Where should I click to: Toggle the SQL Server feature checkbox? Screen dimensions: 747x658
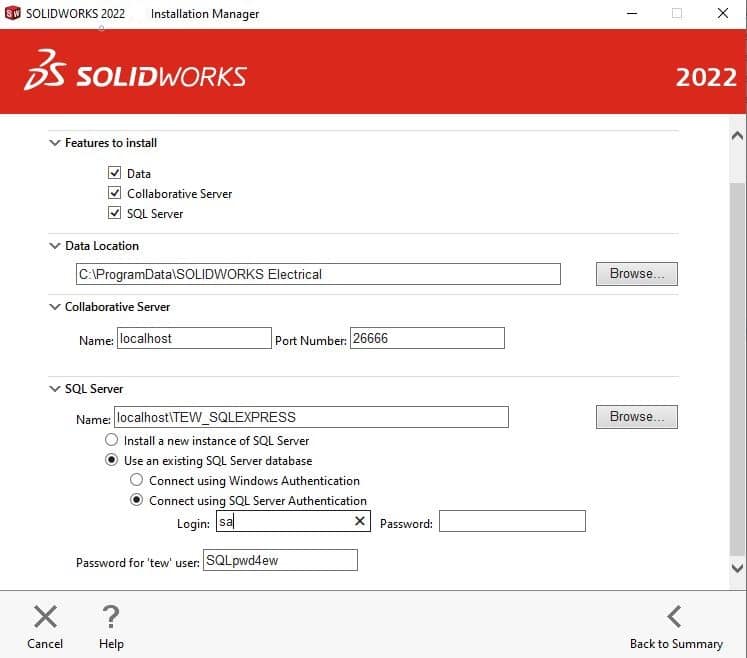[x=114, y=213]
